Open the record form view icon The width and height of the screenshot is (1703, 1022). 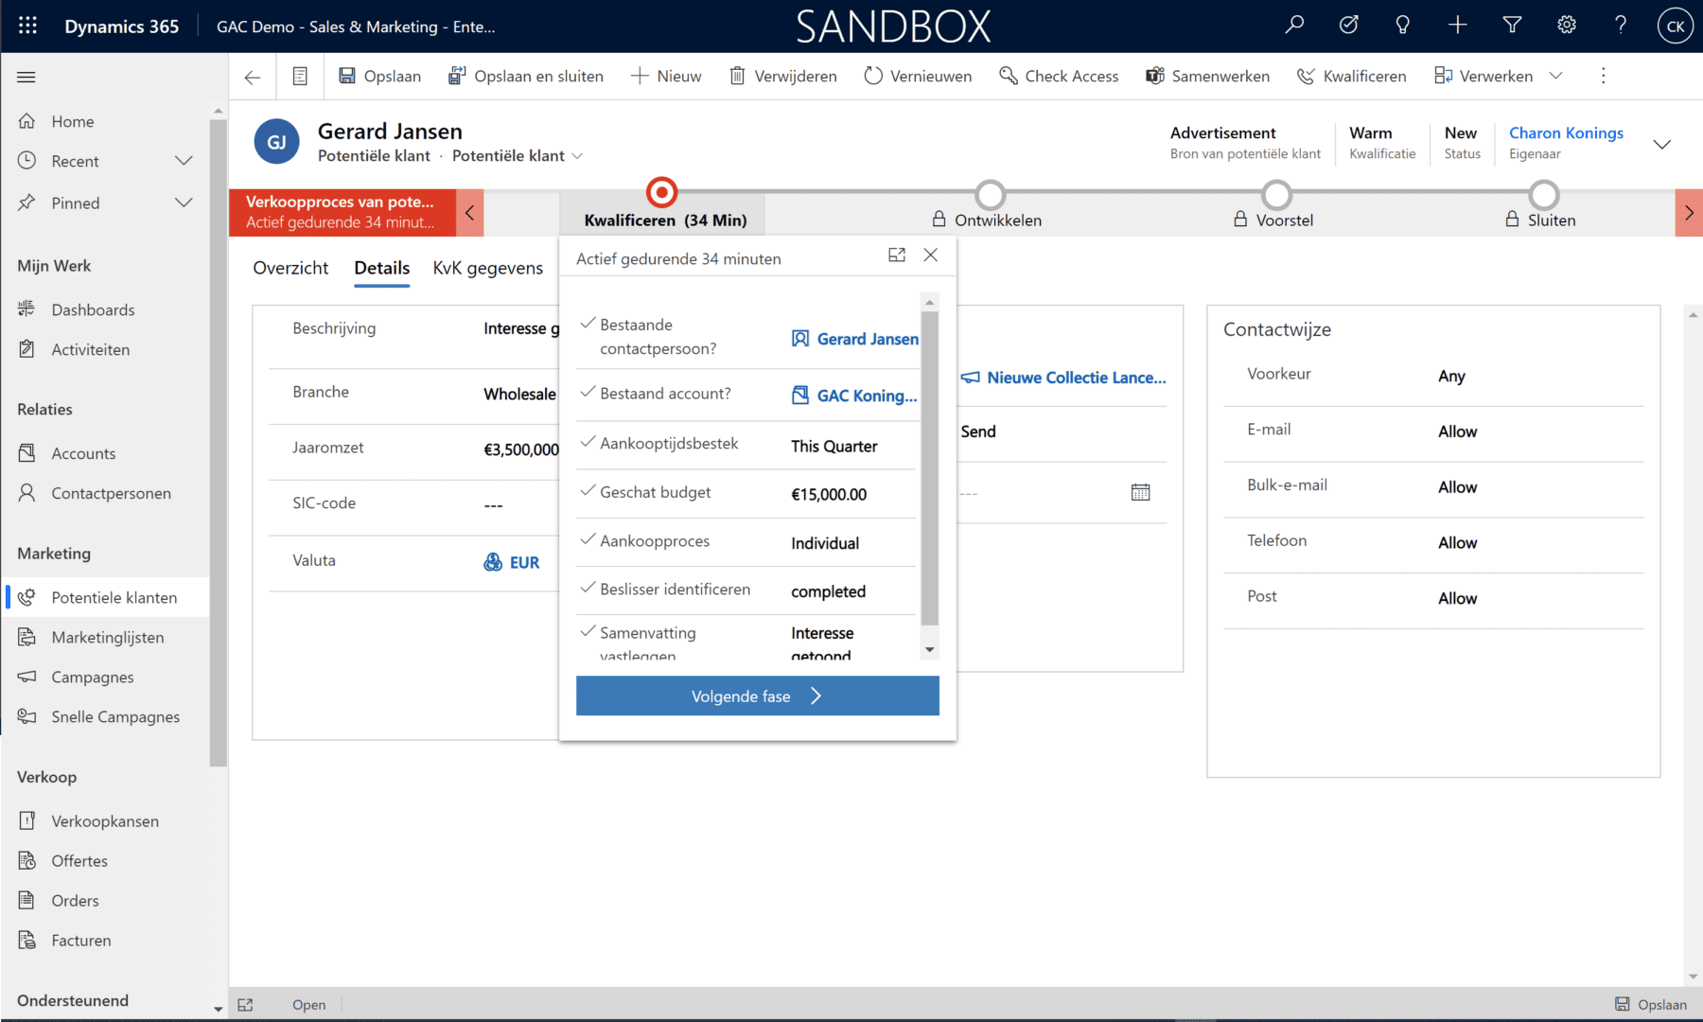tap(300, 76)
